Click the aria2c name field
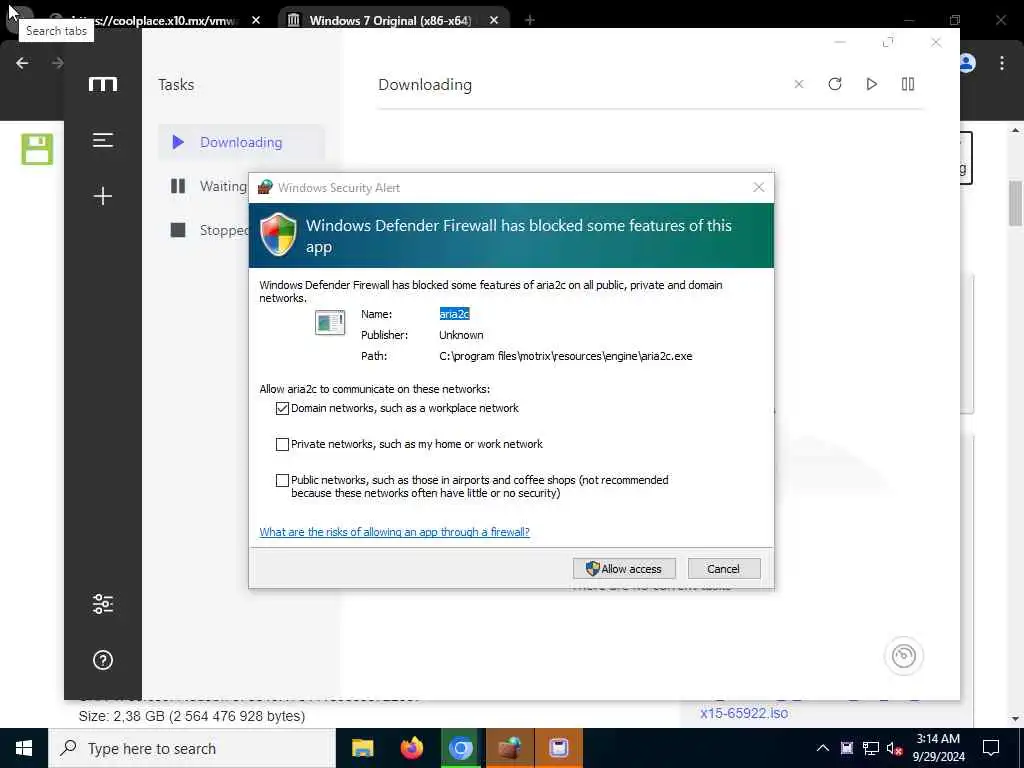The width and height of the screenshot is (1024, 768). point(455,314)
